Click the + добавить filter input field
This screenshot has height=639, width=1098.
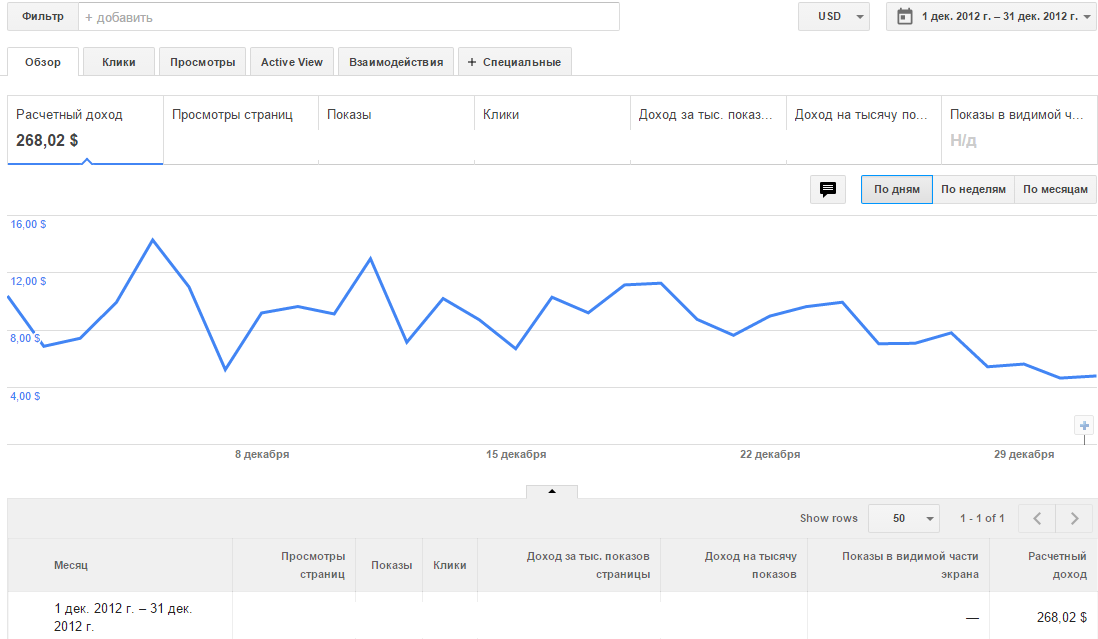[x=349, y=17]
